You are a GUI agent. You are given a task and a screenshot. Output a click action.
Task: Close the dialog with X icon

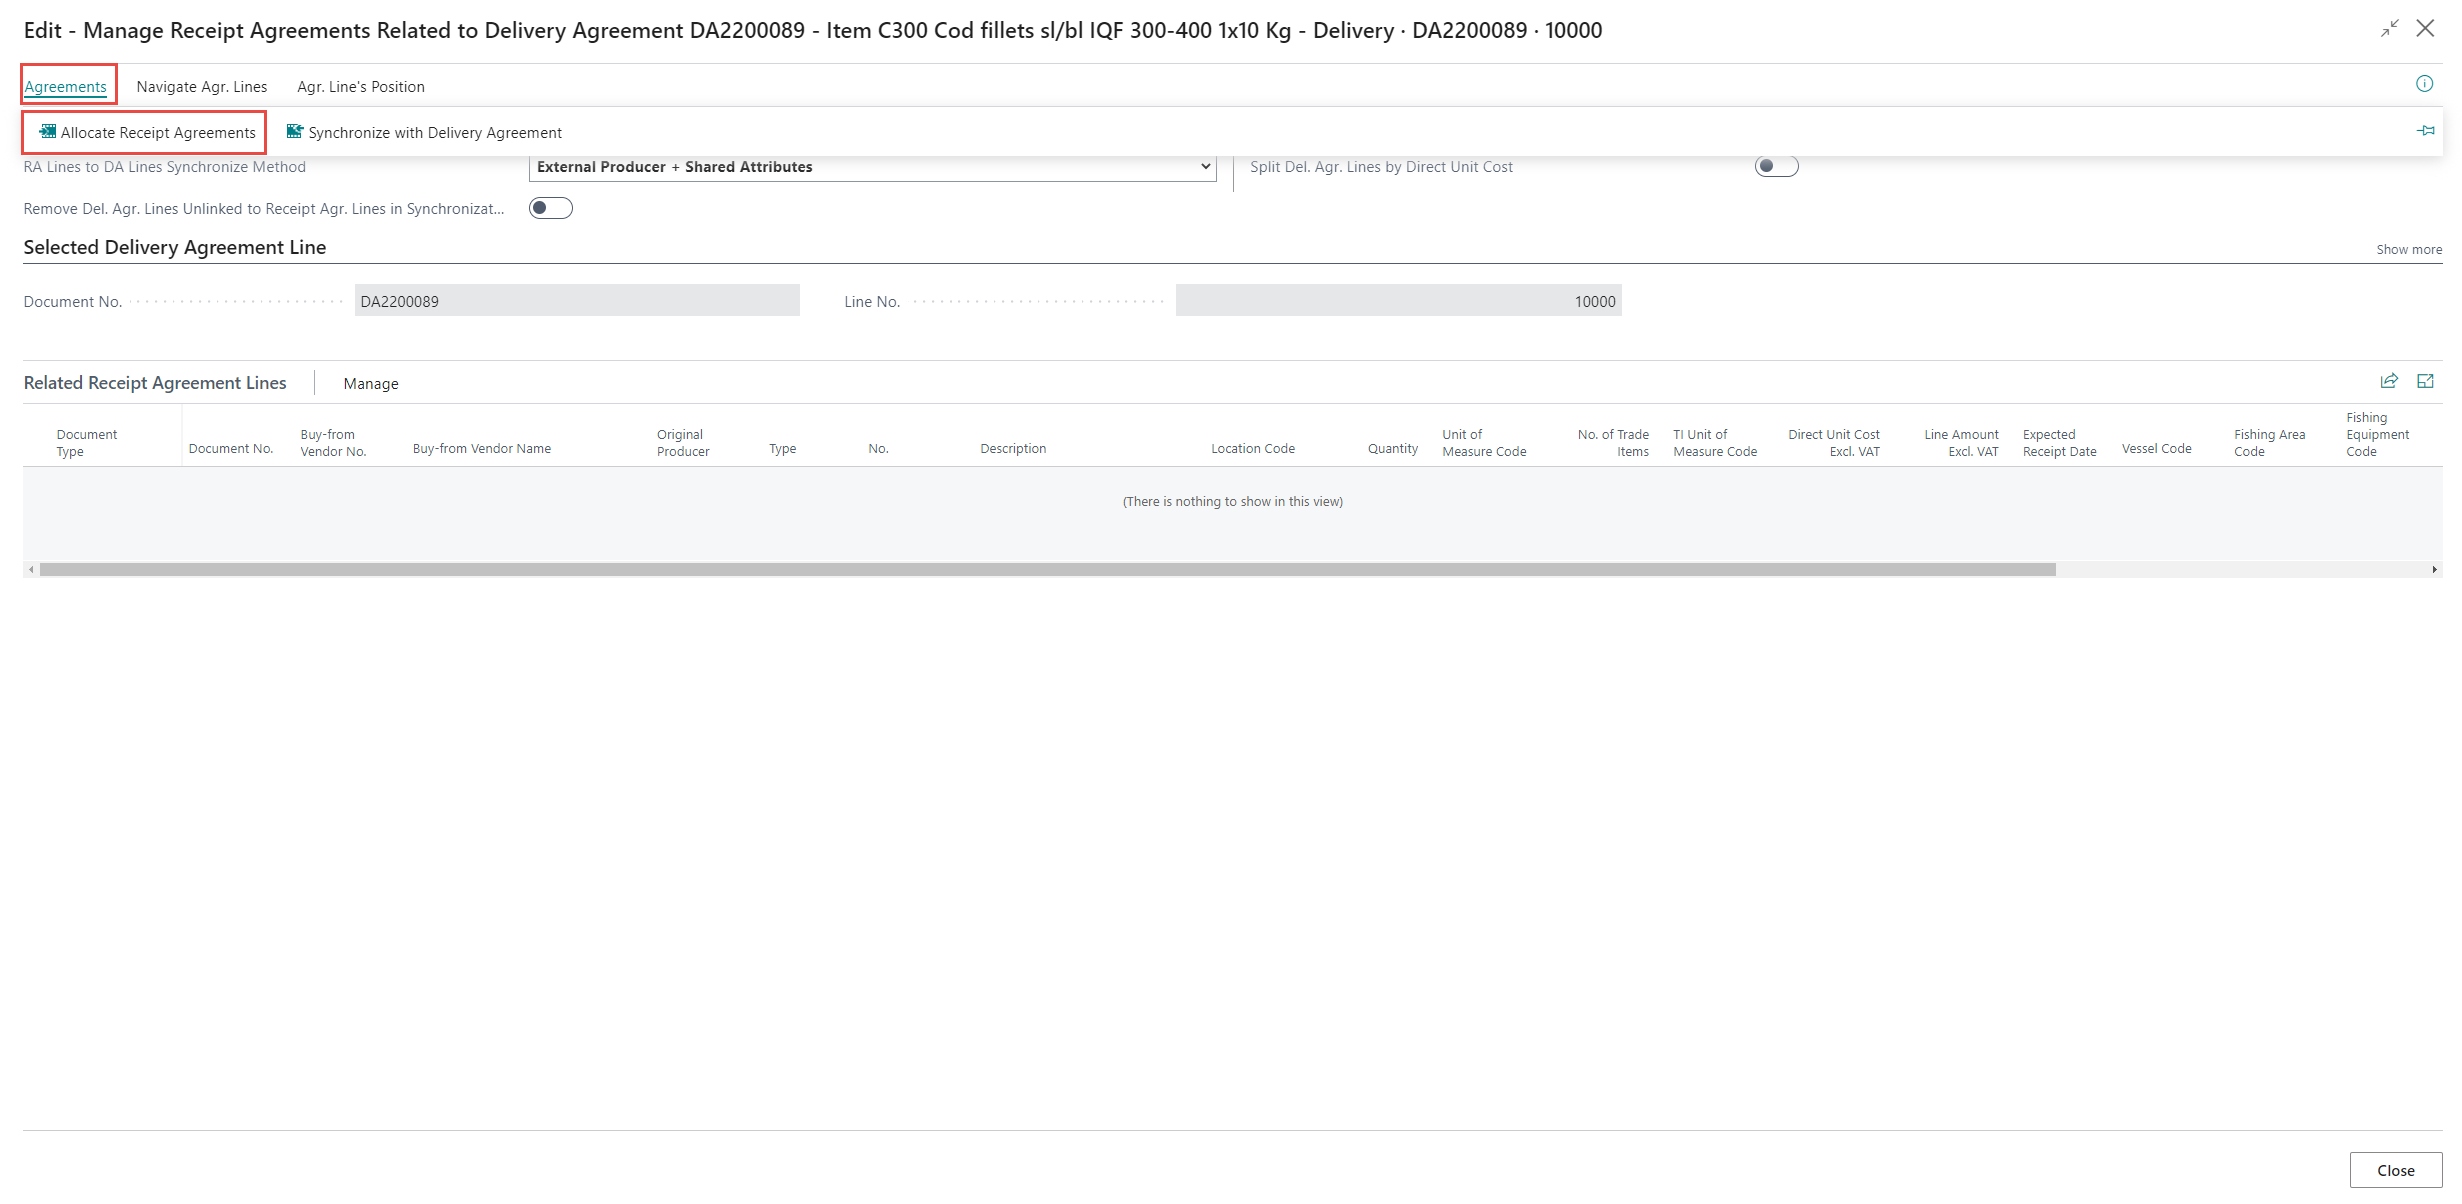tap(2425, 29)
